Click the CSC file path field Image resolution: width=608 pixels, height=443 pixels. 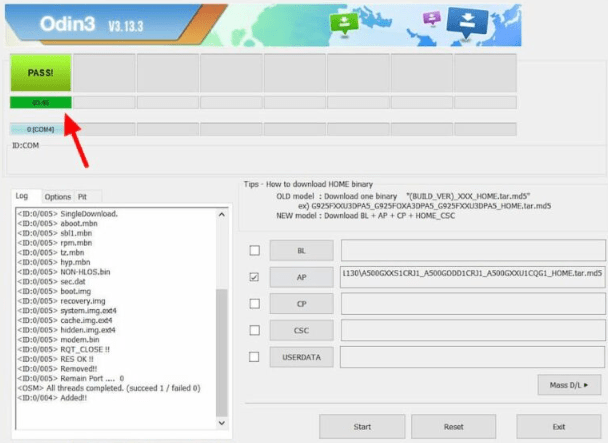(x=473, y=330)
